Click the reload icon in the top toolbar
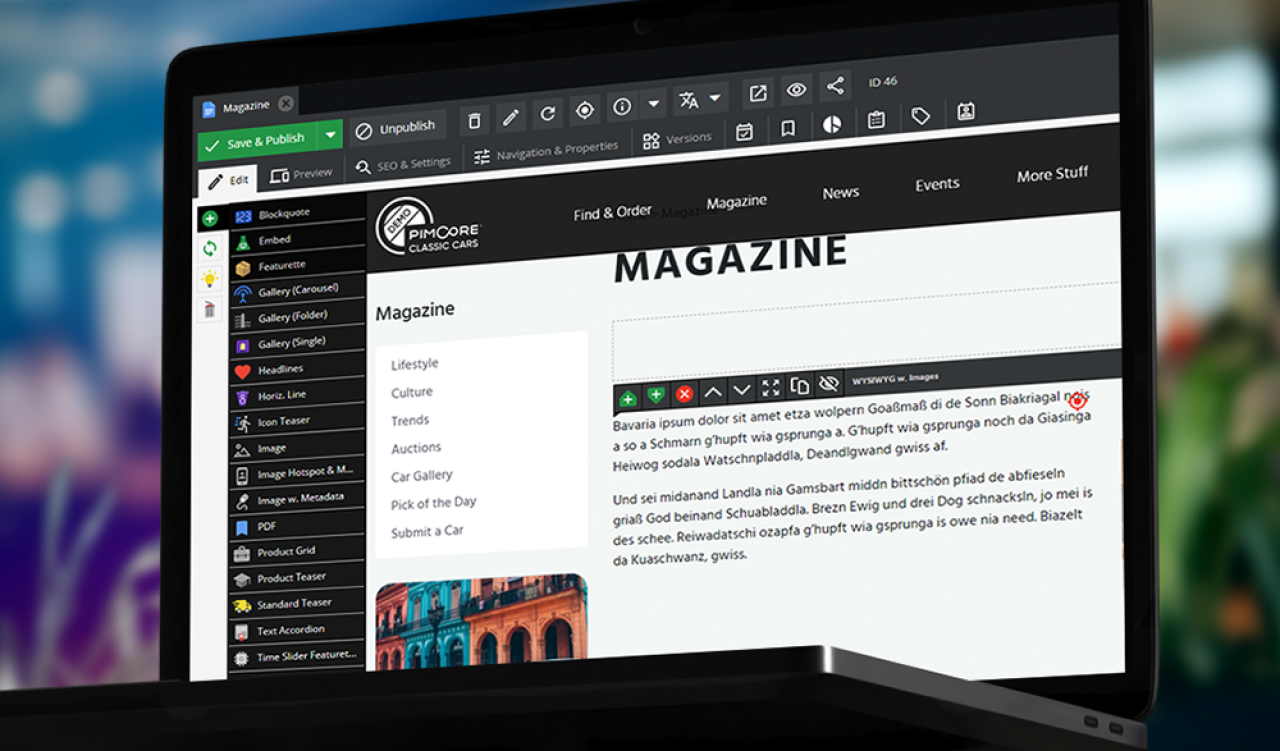The width and height of the screenshot is (1280, 751). [547, 114]
